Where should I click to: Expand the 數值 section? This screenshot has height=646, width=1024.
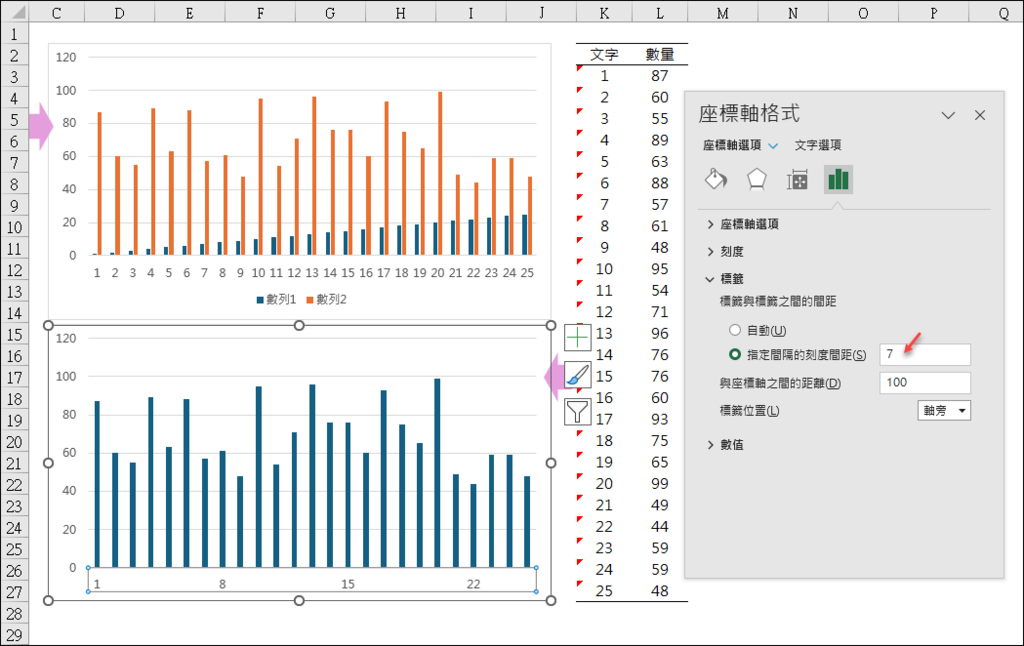point(725,445)
